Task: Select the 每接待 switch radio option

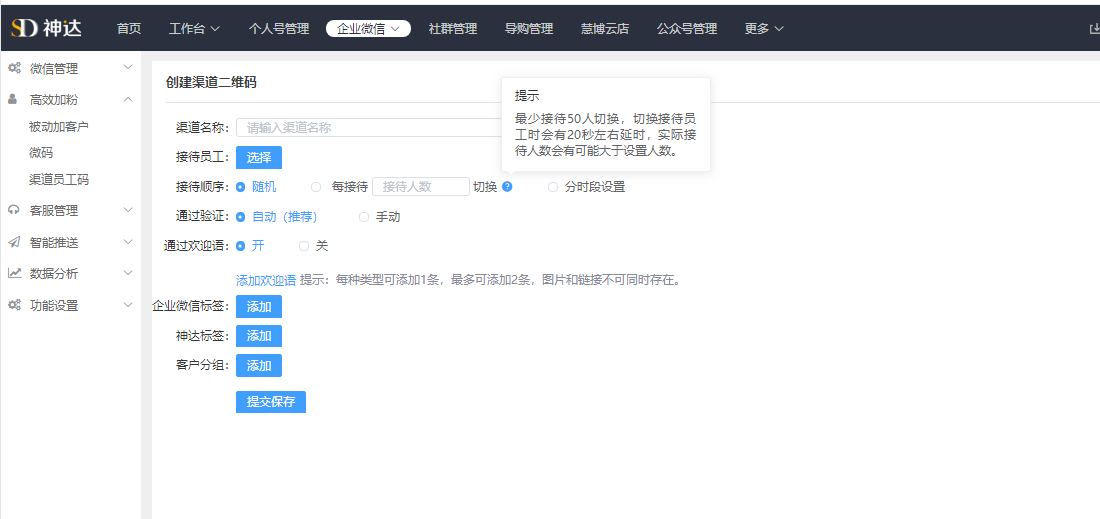Action: 316,187
